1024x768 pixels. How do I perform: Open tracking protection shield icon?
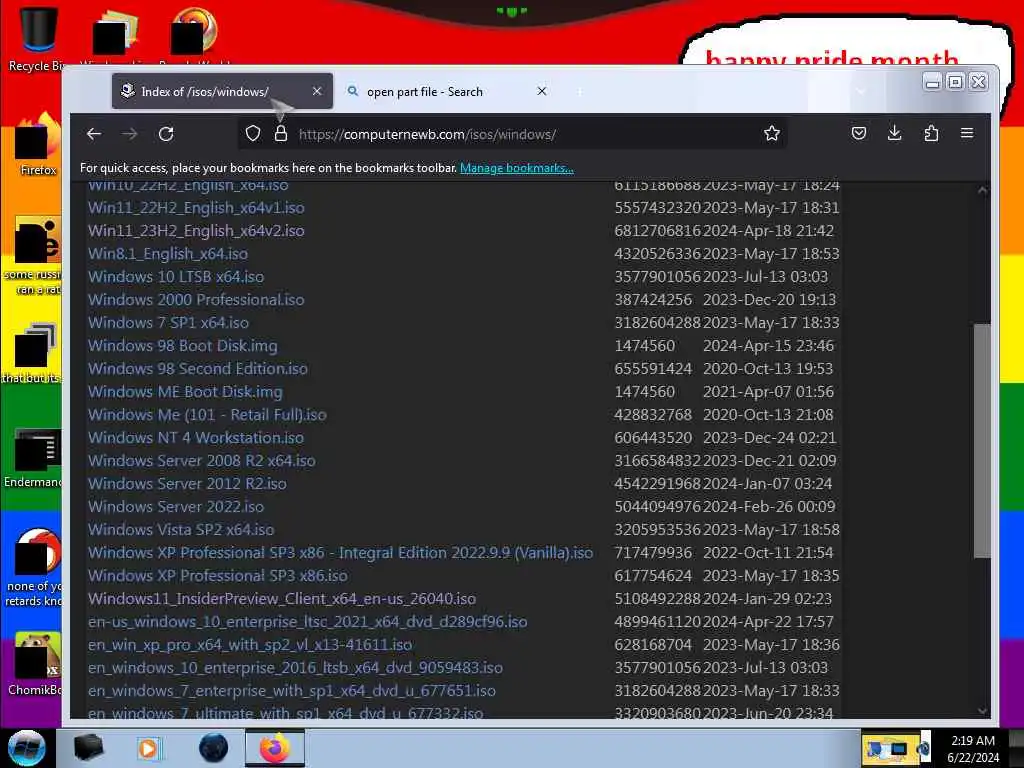253,134
